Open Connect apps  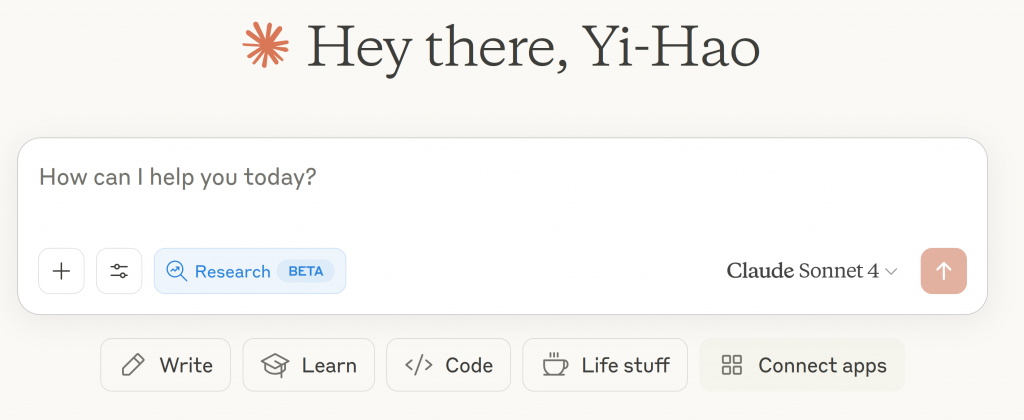802,365
